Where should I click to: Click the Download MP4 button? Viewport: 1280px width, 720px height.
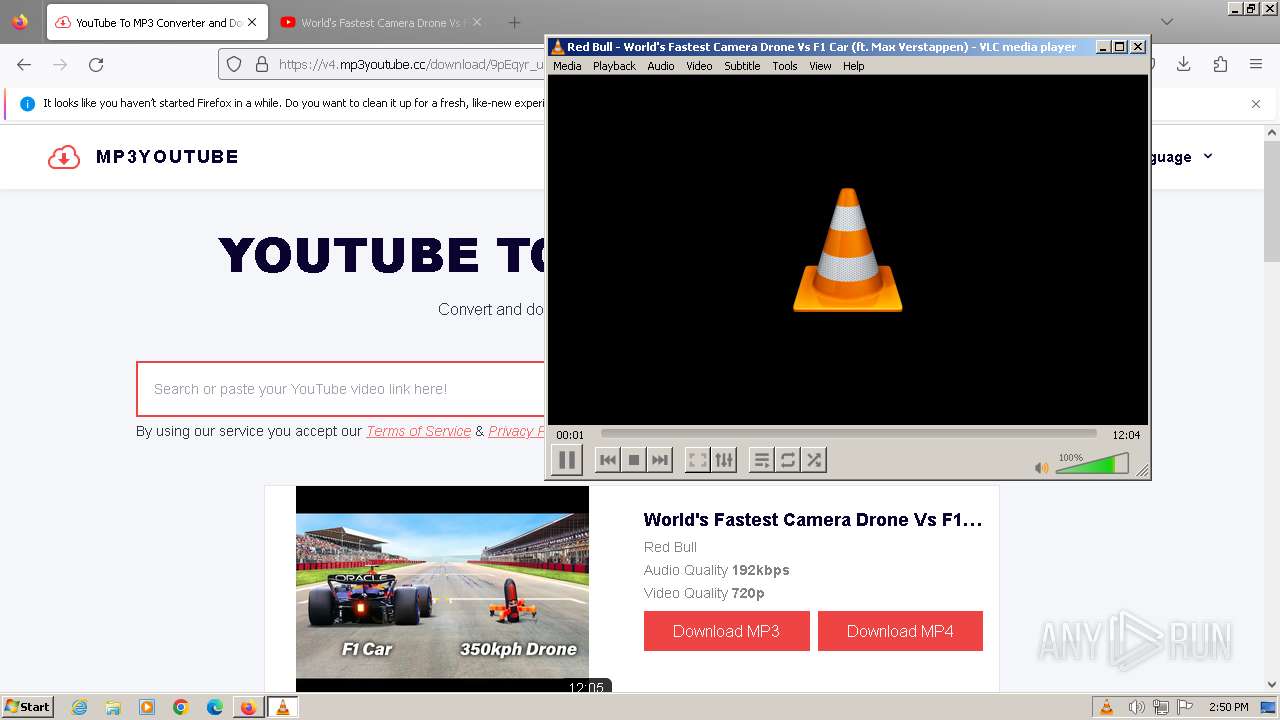coord(900,631)
